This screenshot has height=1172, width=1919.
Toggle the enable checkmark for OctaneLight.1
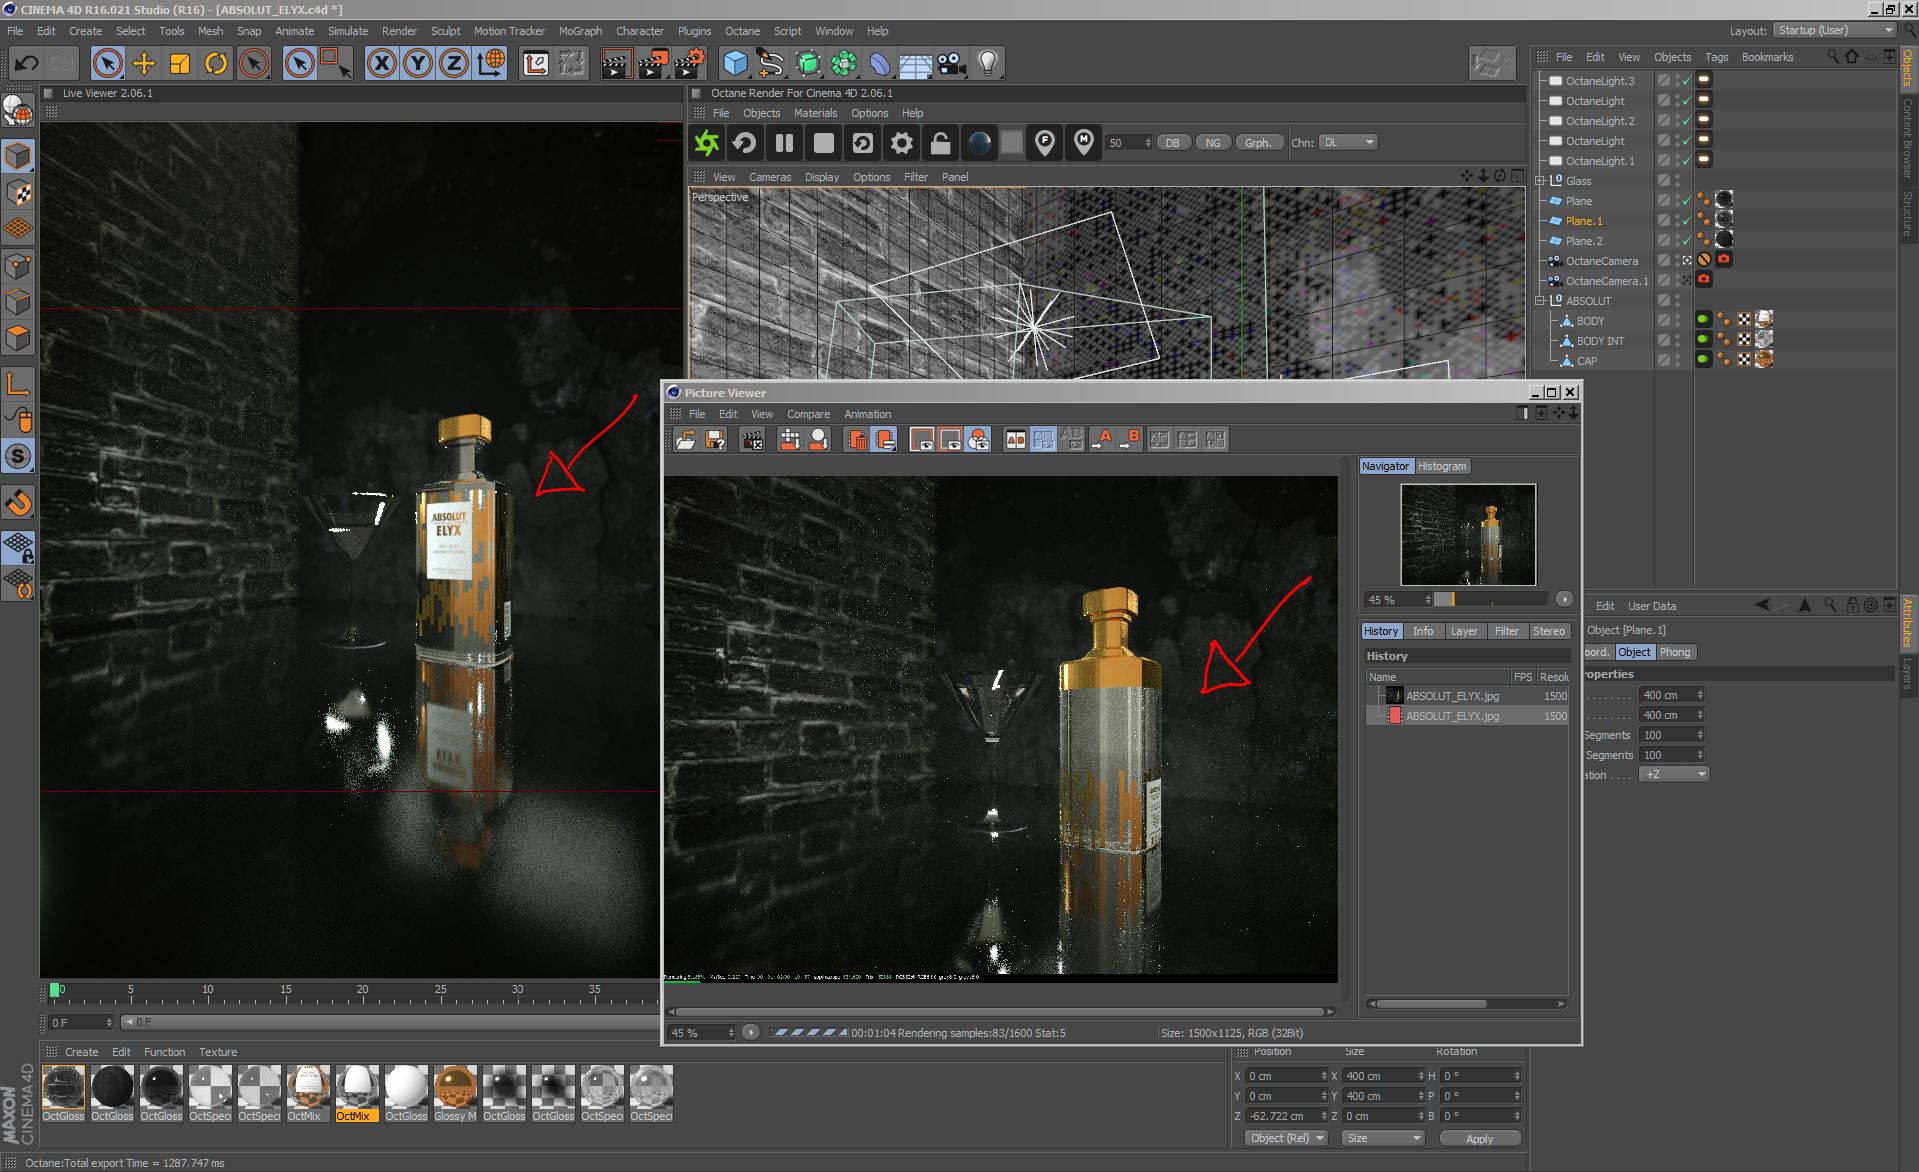click(1686, 161)
